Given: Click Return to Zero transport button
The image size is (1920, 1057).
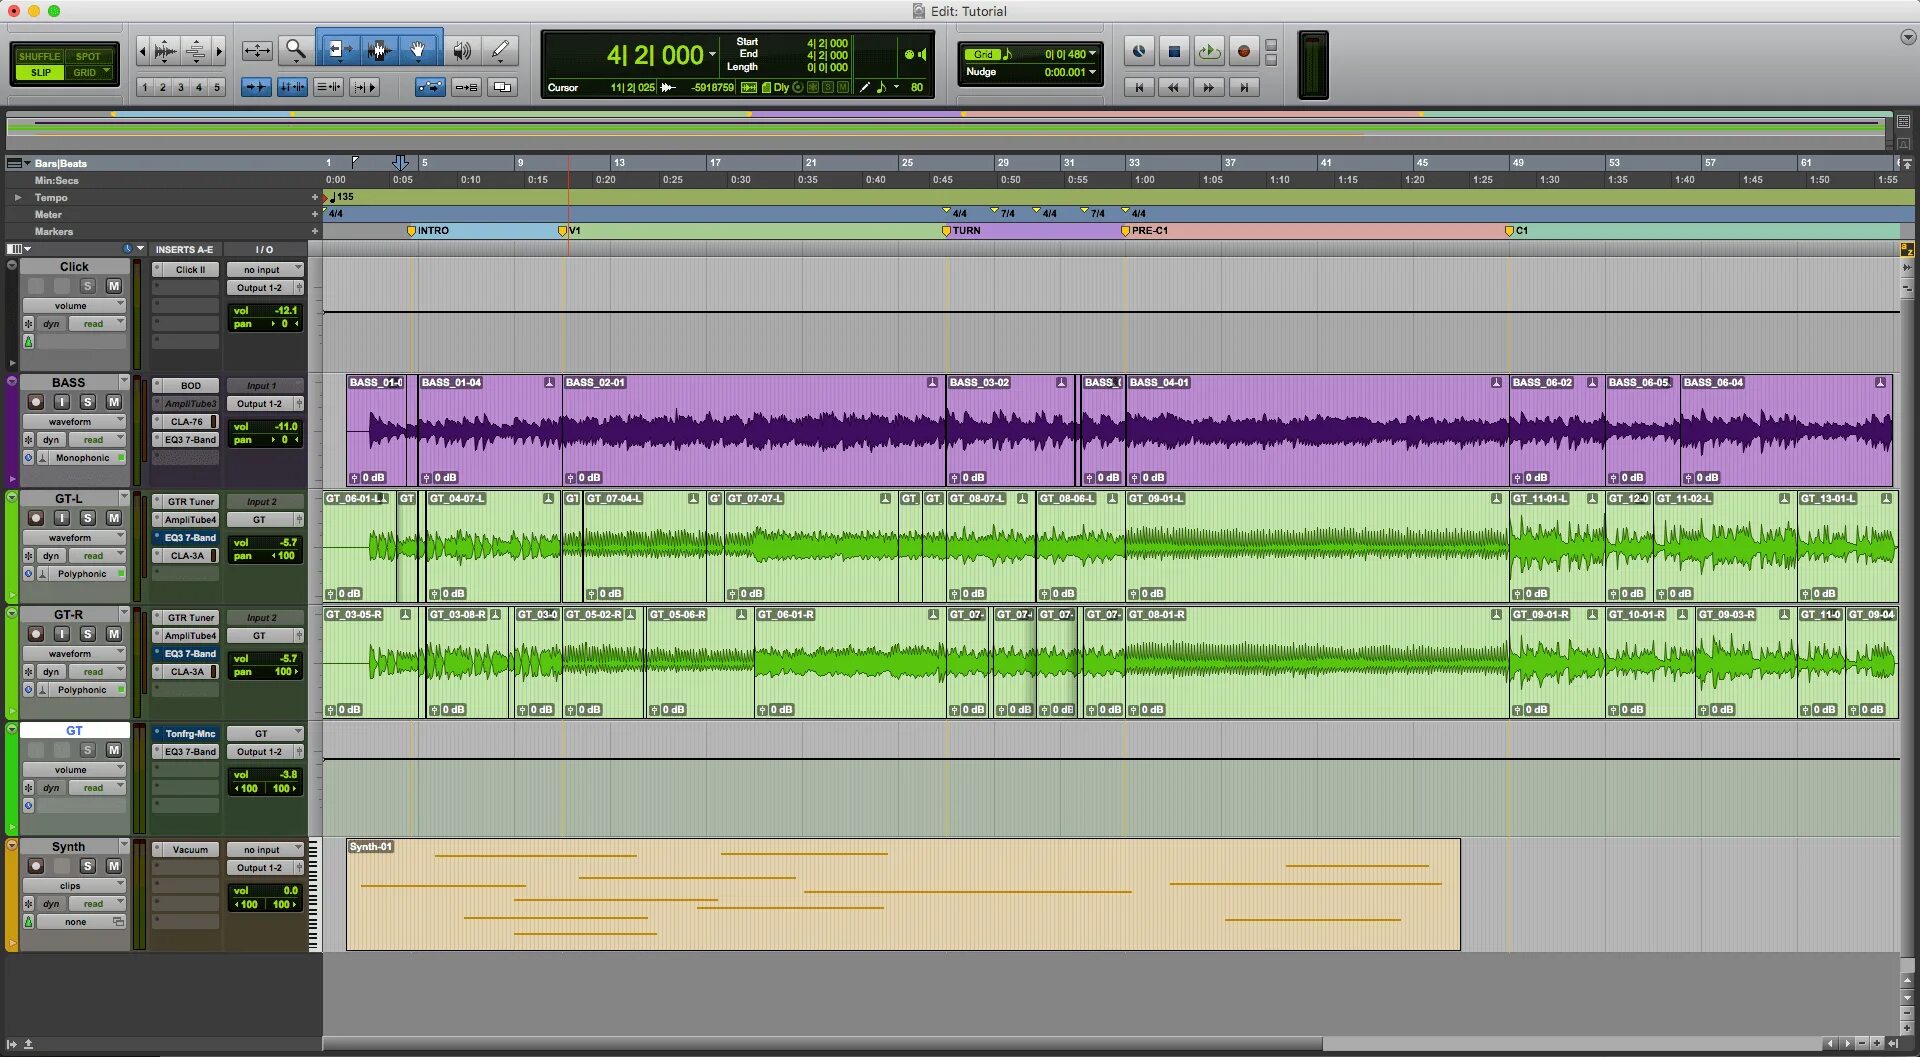Looking at the screenshot, I should click(1139, 87).
